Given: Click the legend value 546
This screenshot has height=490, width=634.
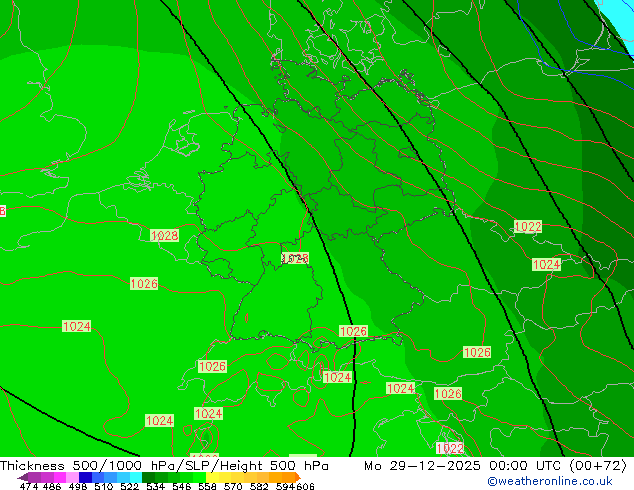Looking at the screenshot, I should (x=182, y=486).
